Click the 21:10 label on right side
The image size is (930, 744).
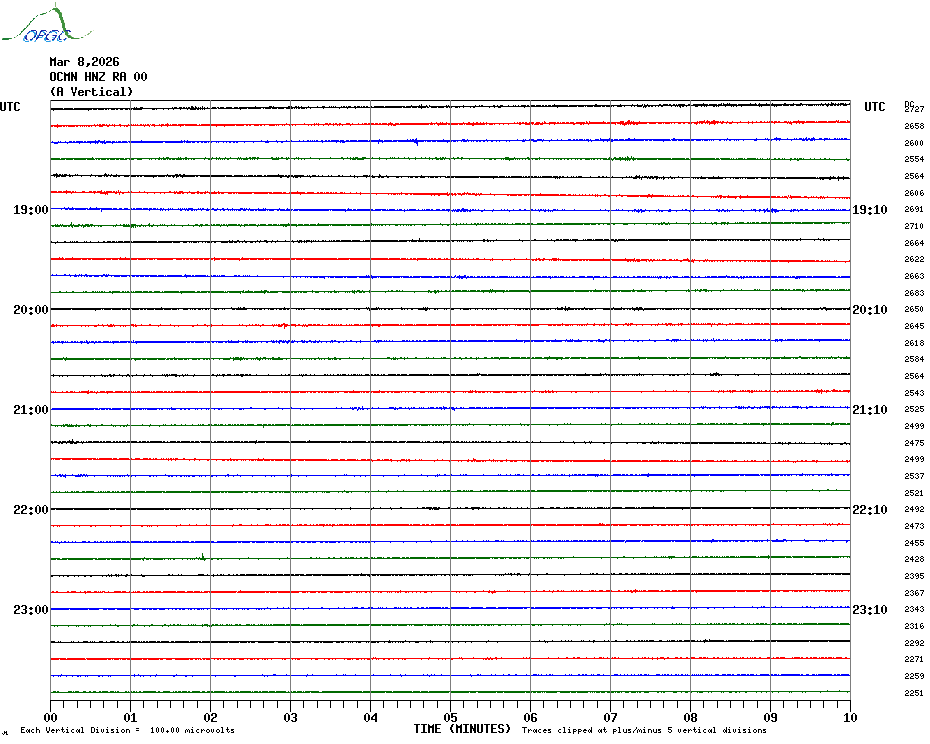tap(870, 410)
